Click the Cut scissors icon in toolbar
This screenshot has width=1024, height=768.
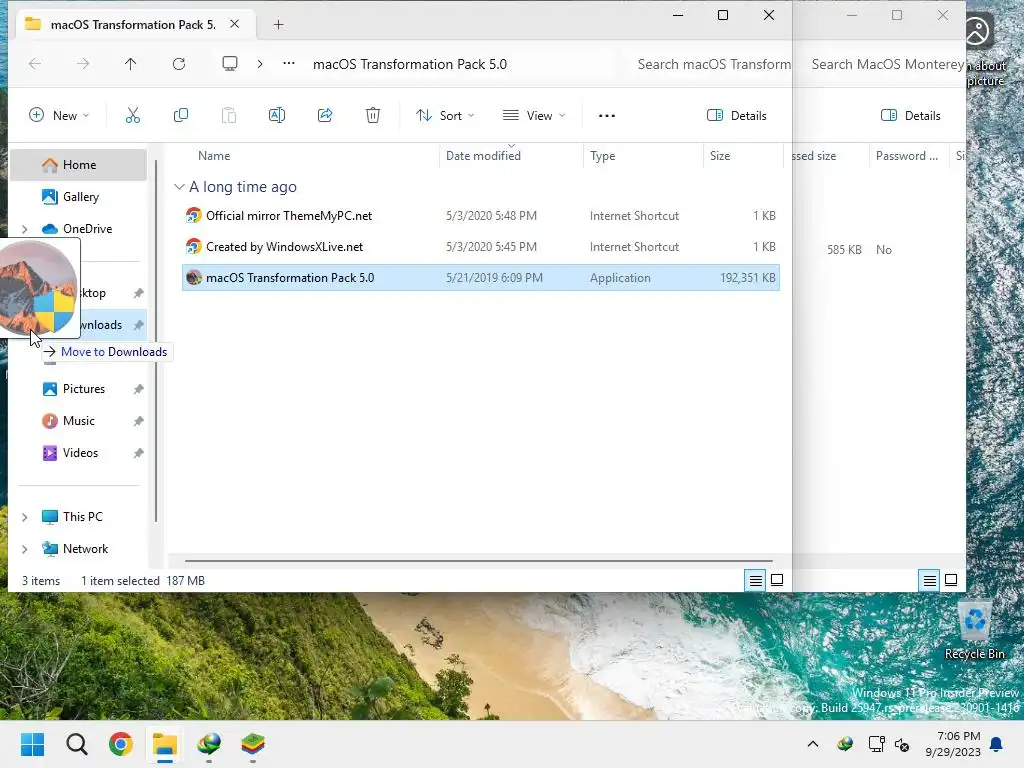coord(133,116)
